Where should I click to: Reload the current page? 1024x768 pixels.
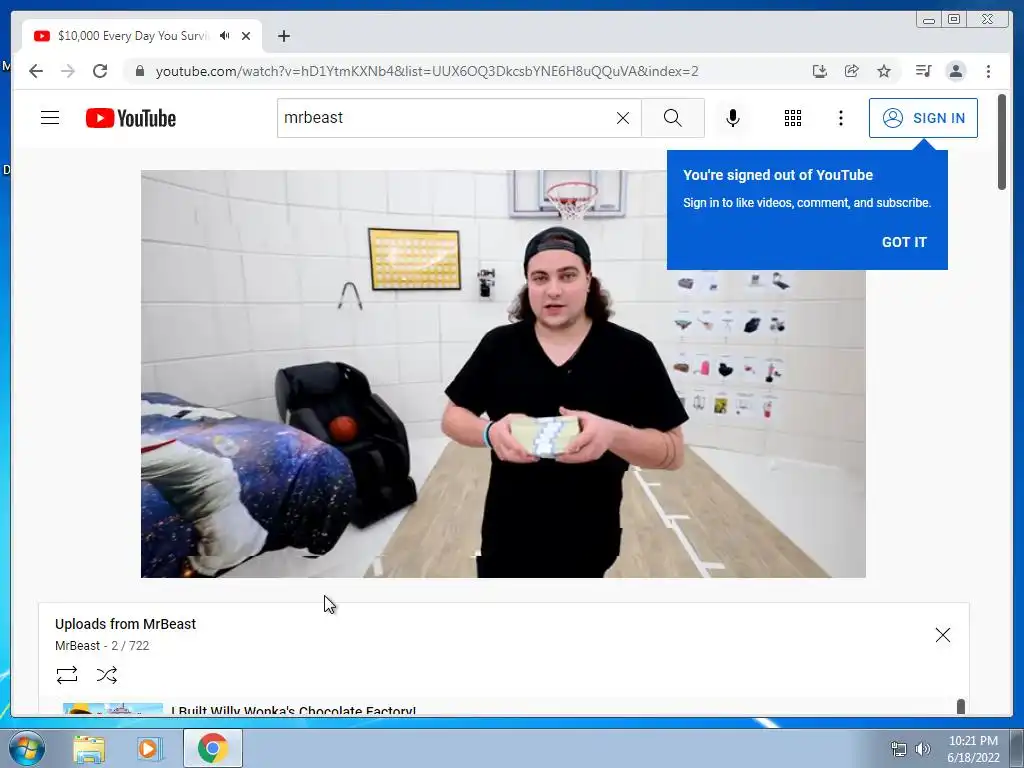pos(100,71)
